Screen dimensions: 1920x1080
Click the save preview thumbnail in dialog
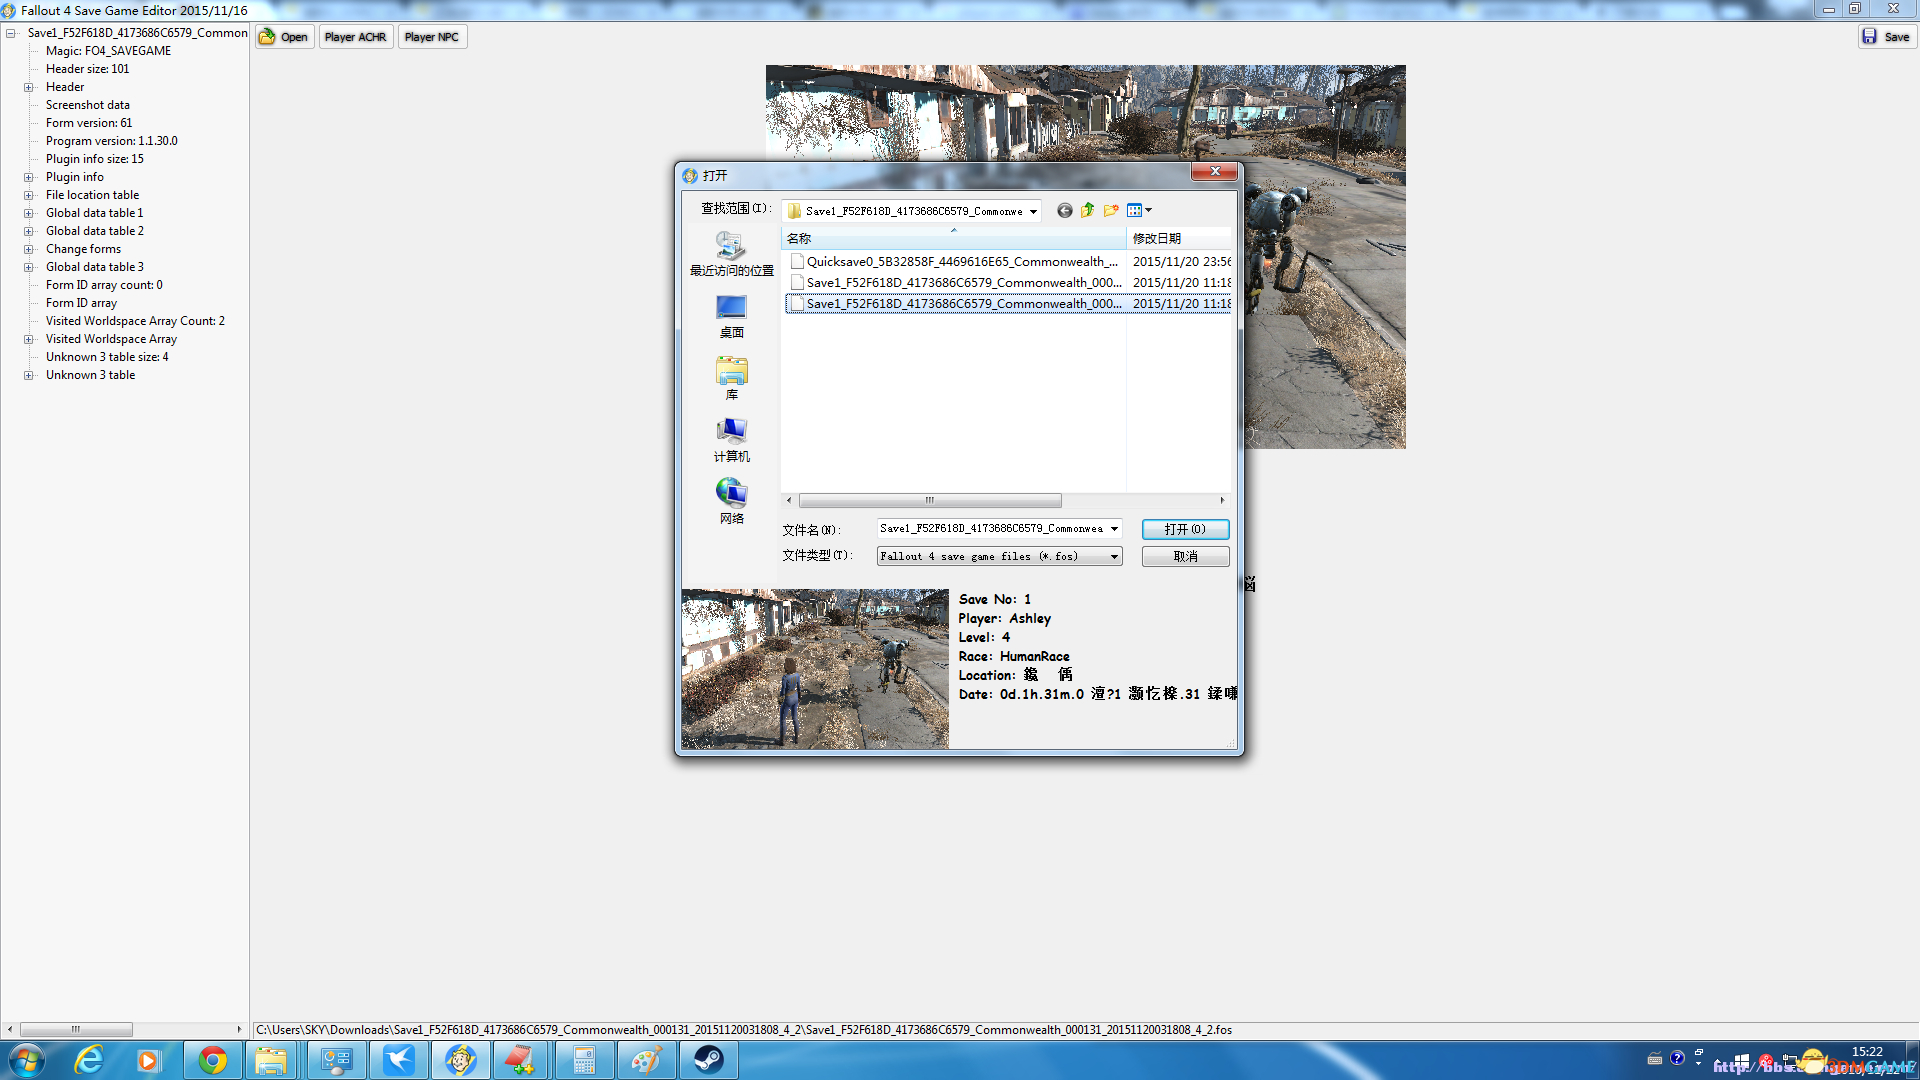(814, 669)
